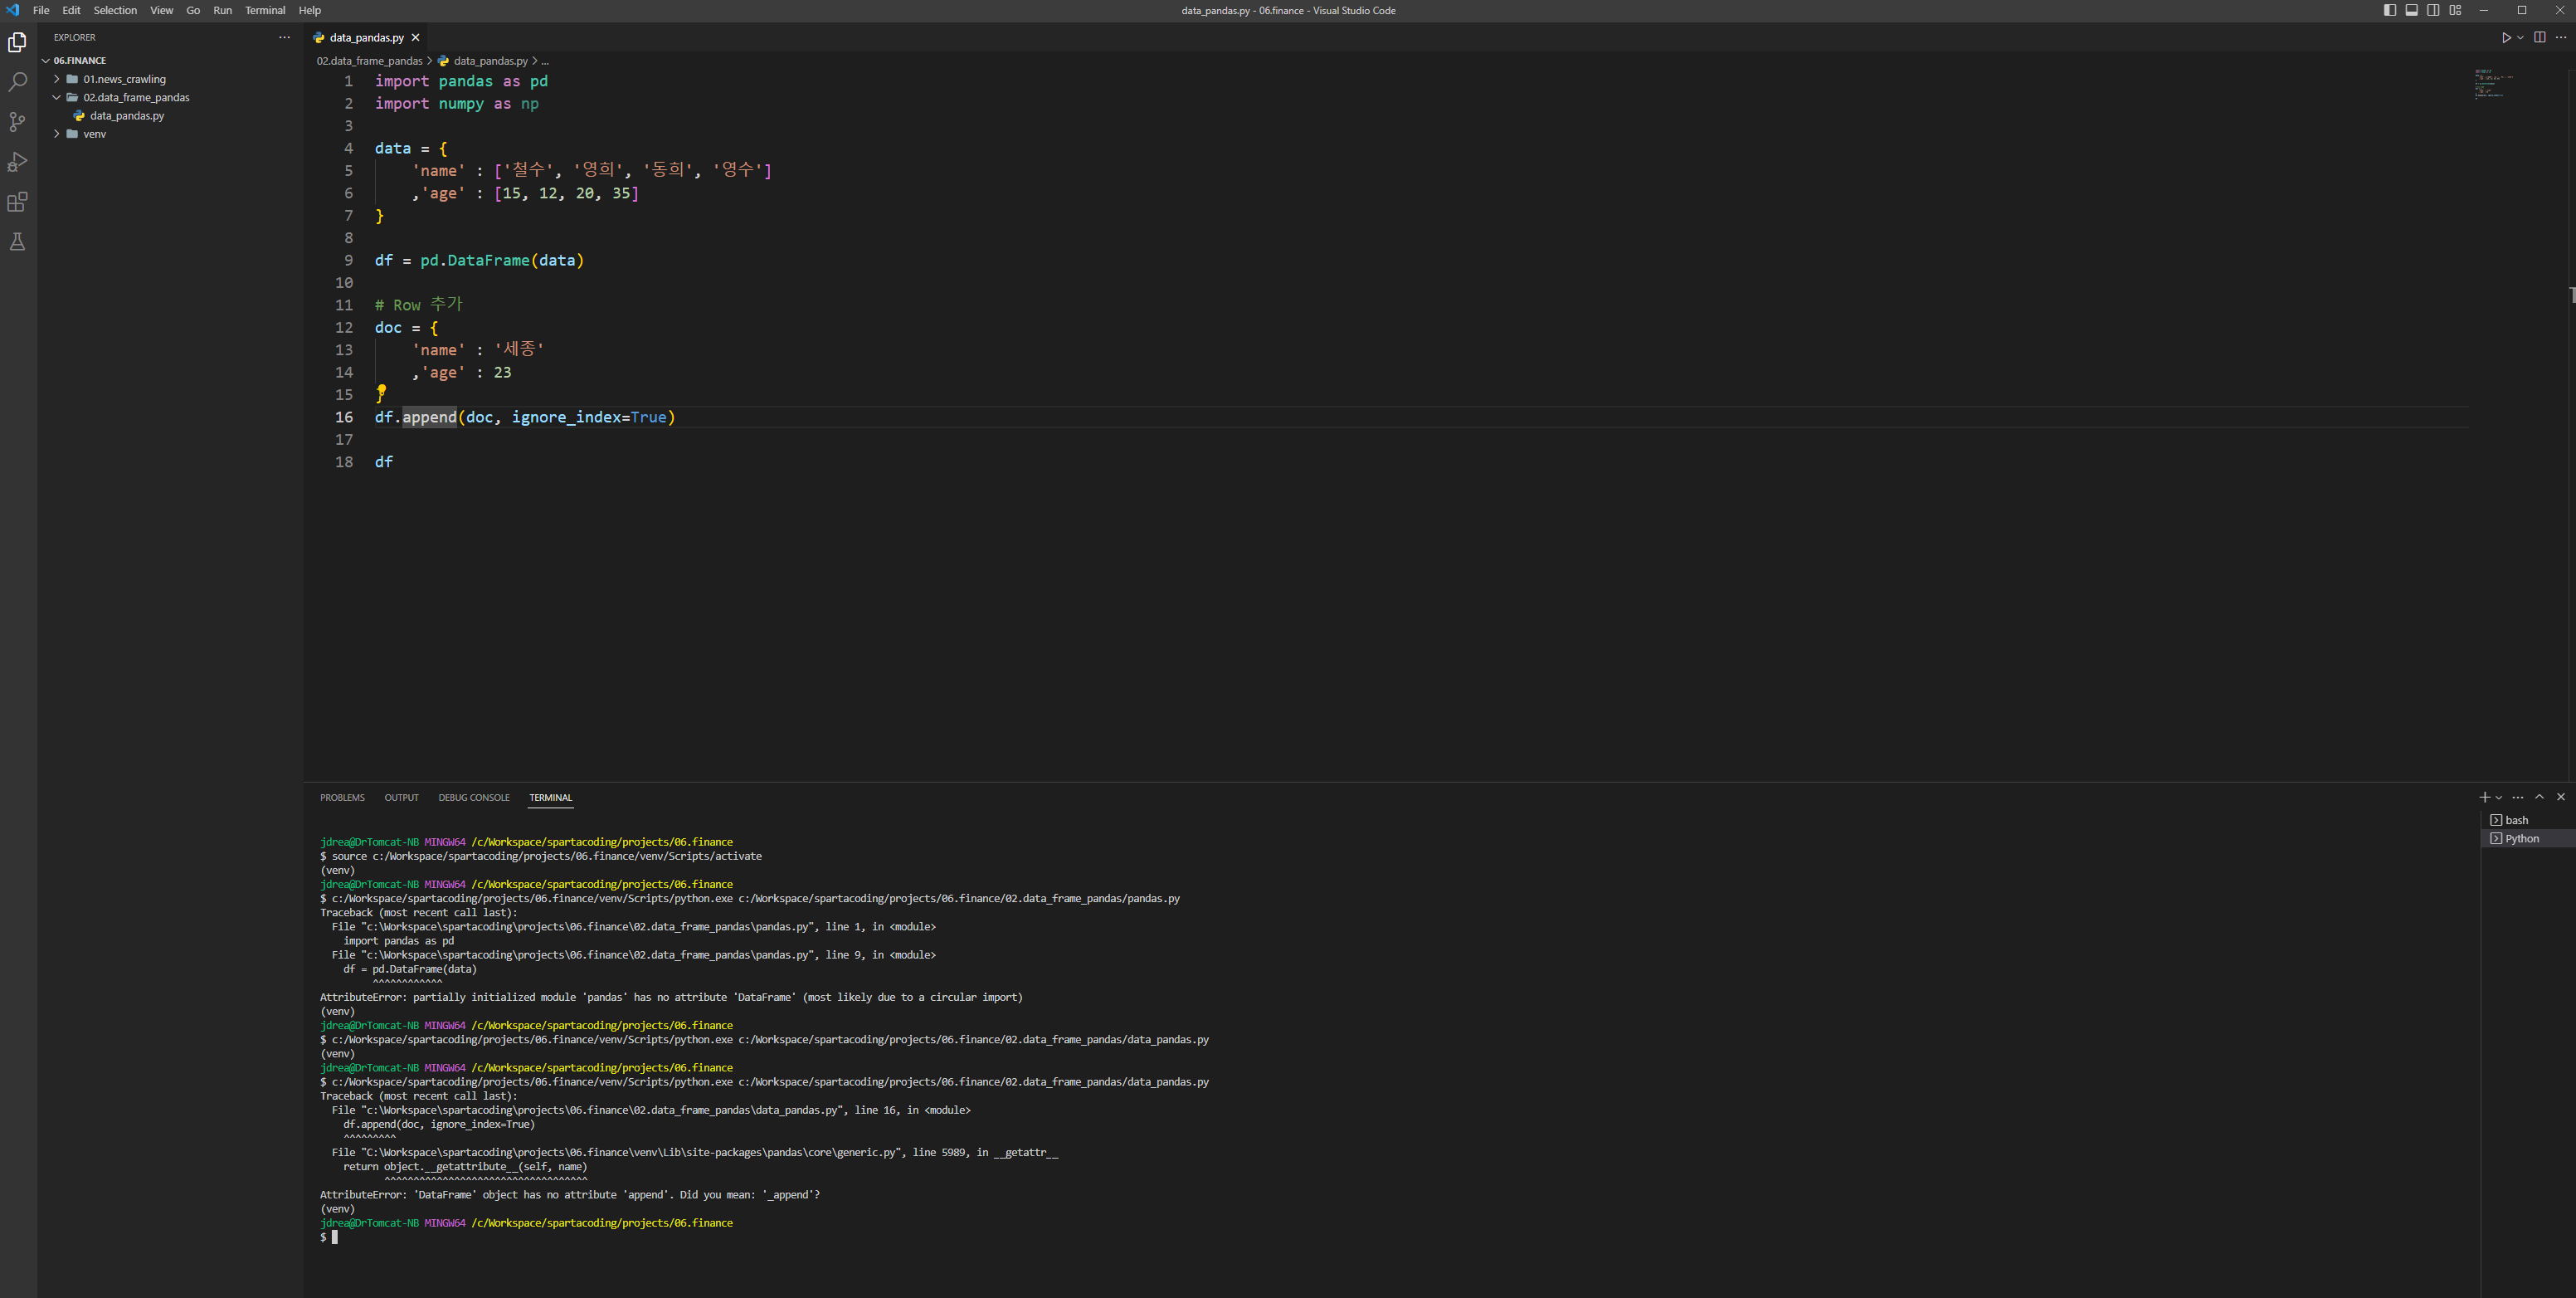
Task: Switch to the DEBUG CONSOLE panel tab
Action: (474, 797)
